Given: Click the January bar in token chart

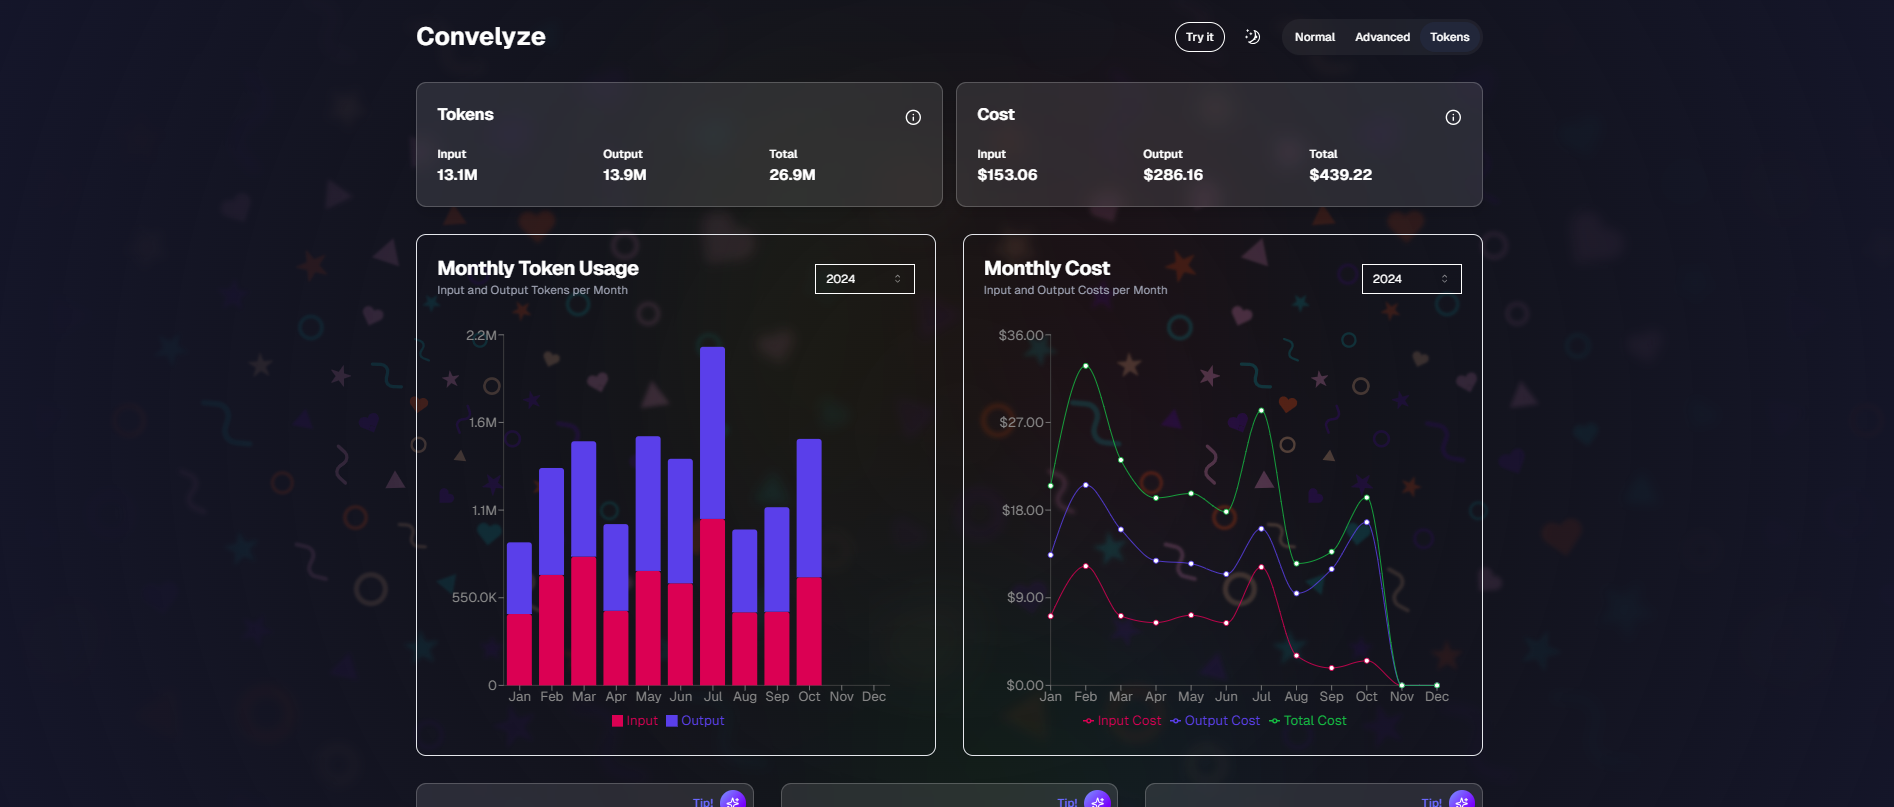Looking at the screenshot, I should [519, 614].
